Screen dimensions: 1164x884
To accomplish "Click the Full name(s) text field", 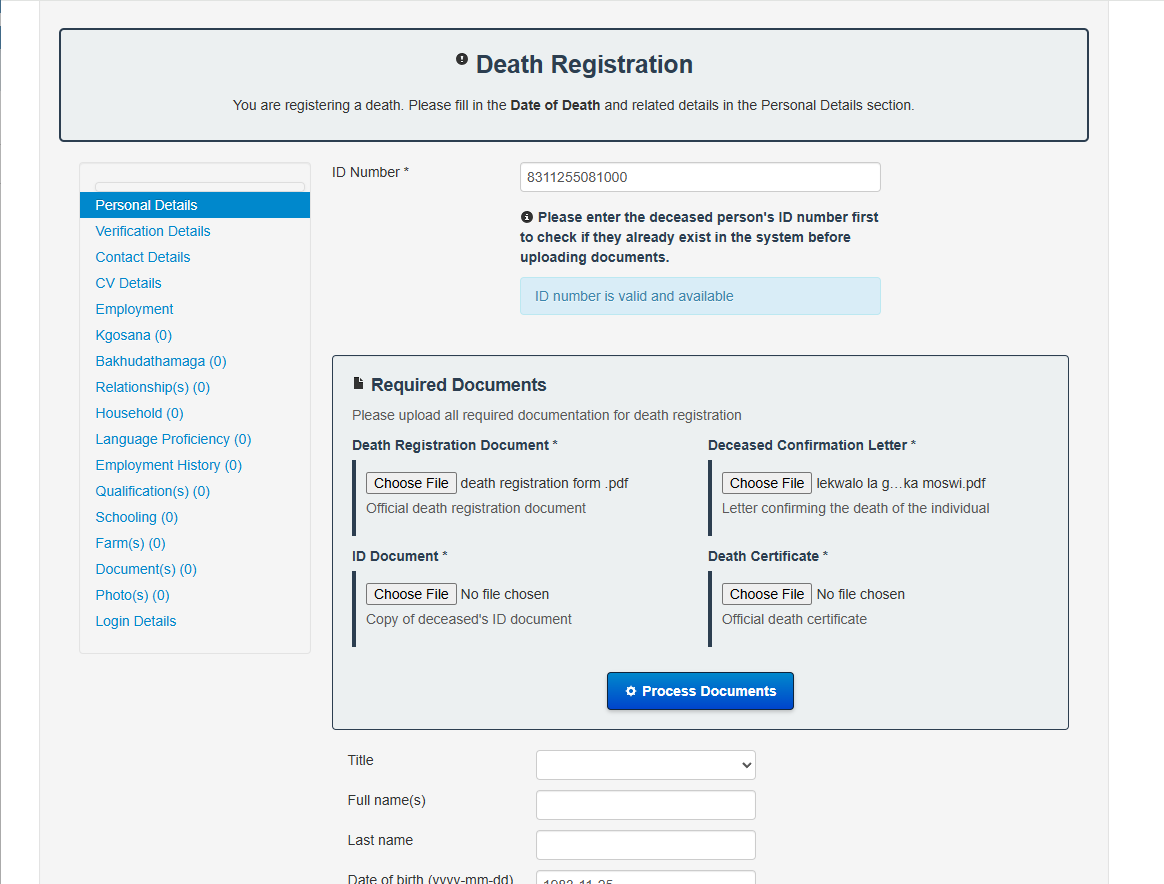I will coord(646,805).
